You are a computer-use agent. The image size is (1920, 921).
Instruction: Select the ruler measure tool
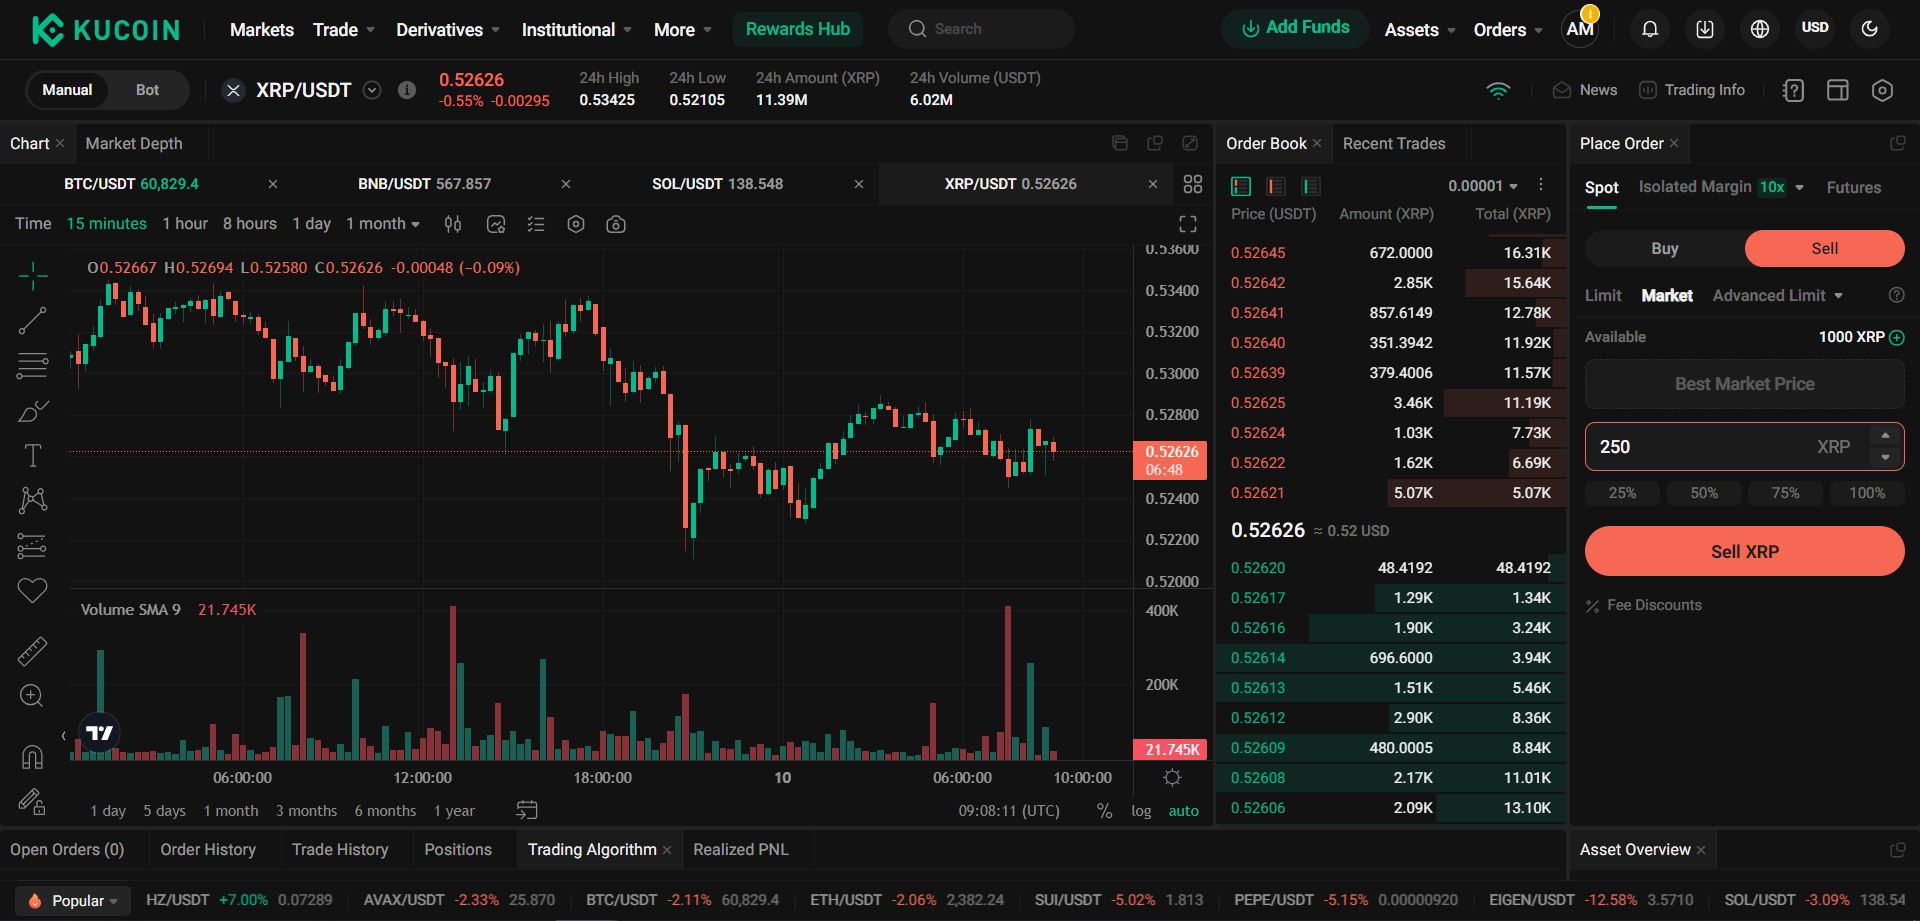[x=32, y=652]
